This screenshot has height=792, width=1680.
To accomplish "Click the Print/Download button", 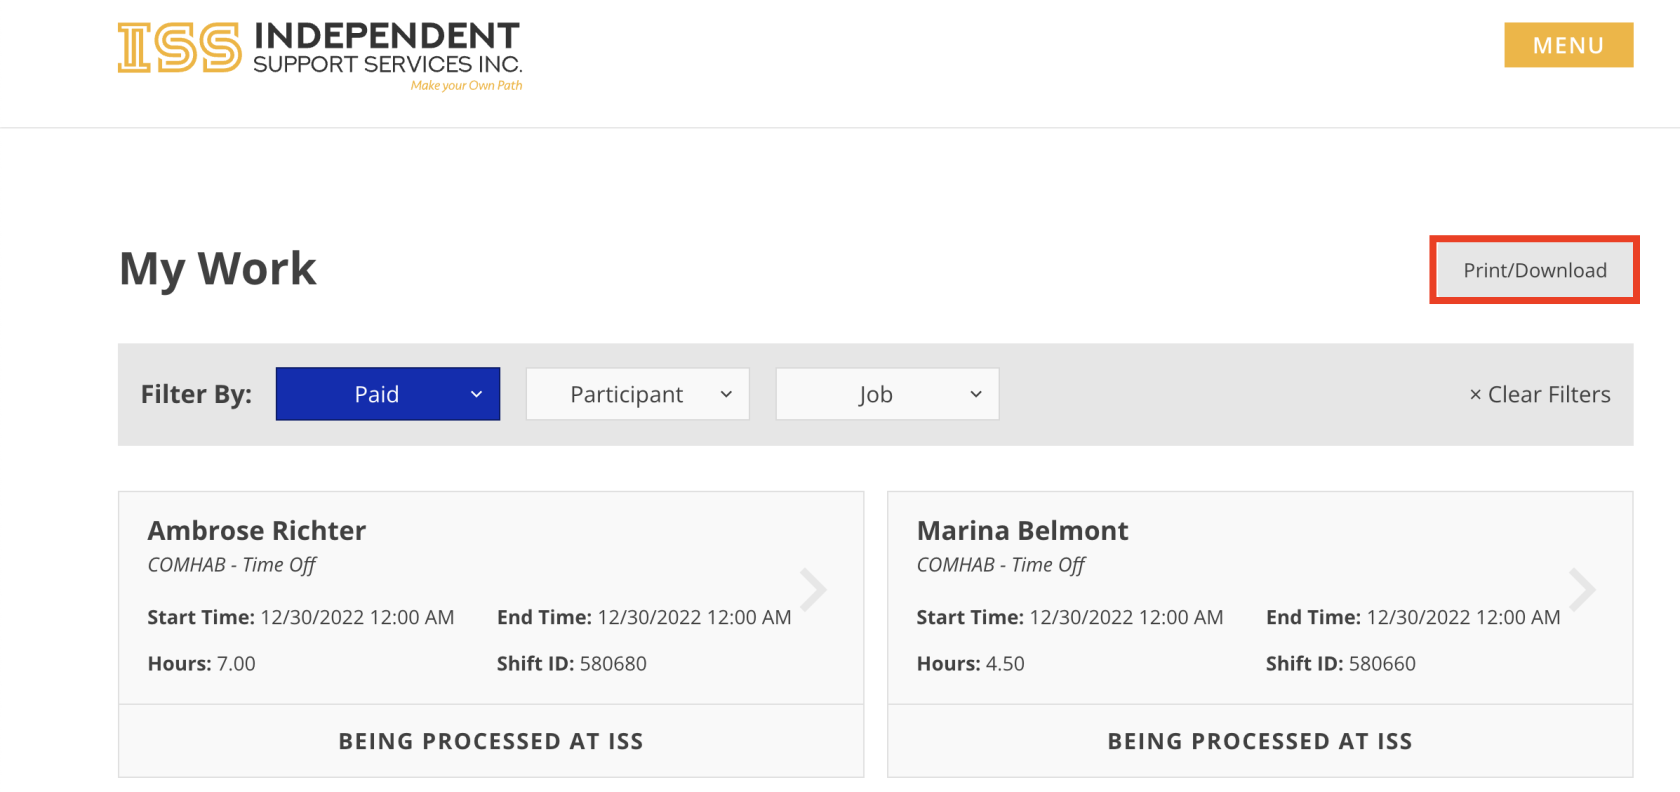I will pos(1534,270).
